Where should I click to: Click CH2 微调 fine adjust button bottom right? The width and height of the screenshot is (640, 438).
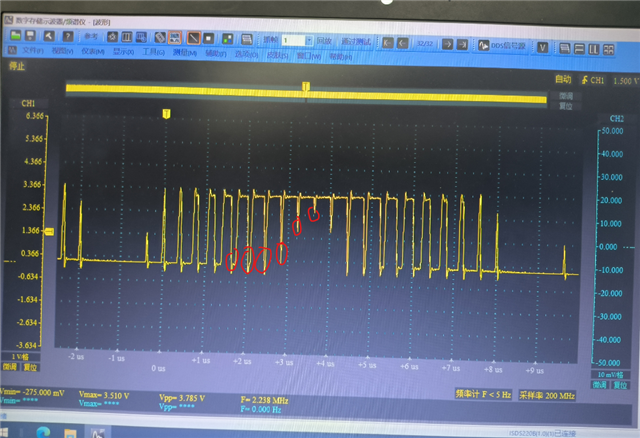coord(600,385)
